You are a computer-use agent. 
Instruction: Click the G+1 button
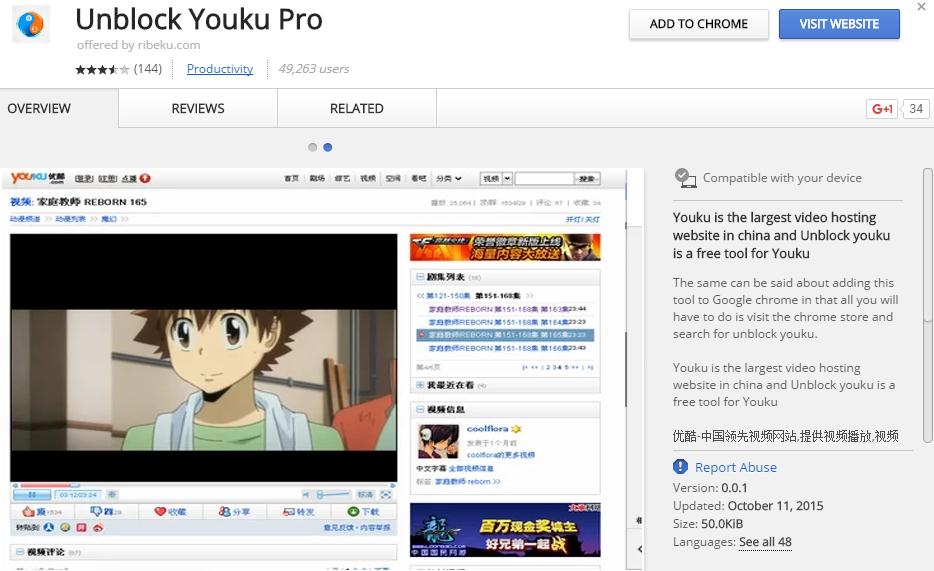[x=882, y=109]
